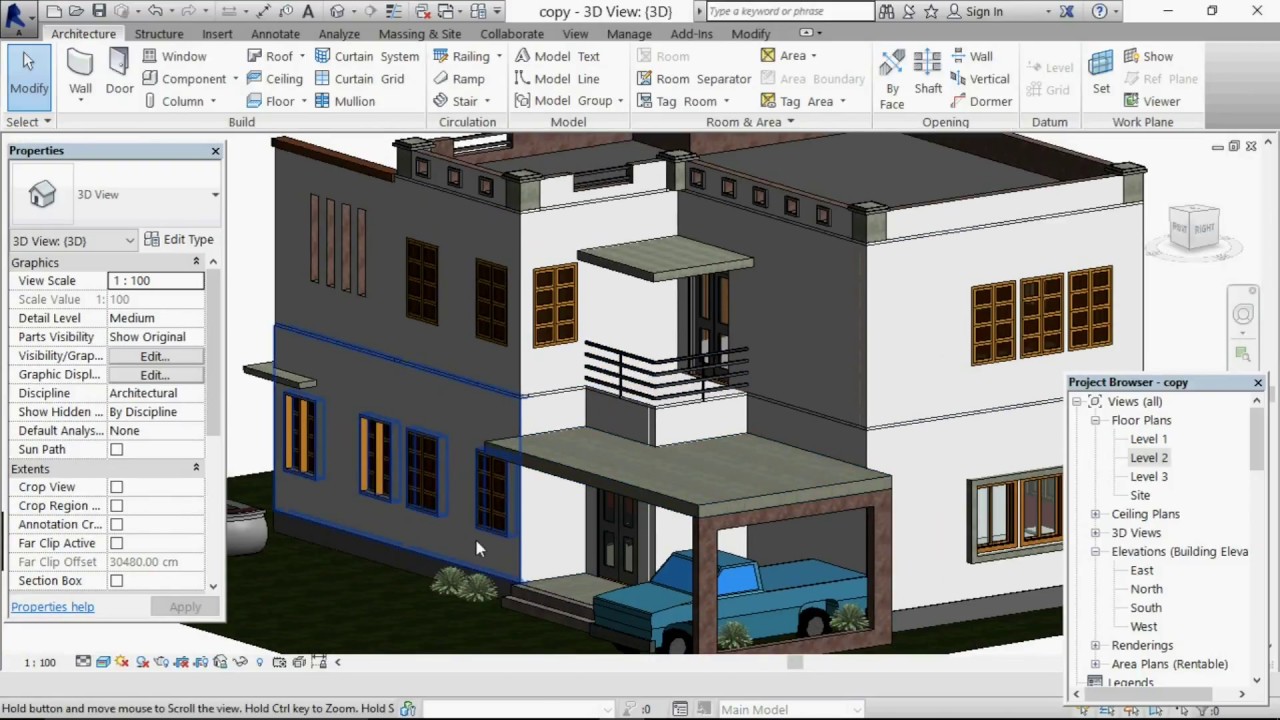Open the Room & Area panel dropdown

(x=750, y=122)
